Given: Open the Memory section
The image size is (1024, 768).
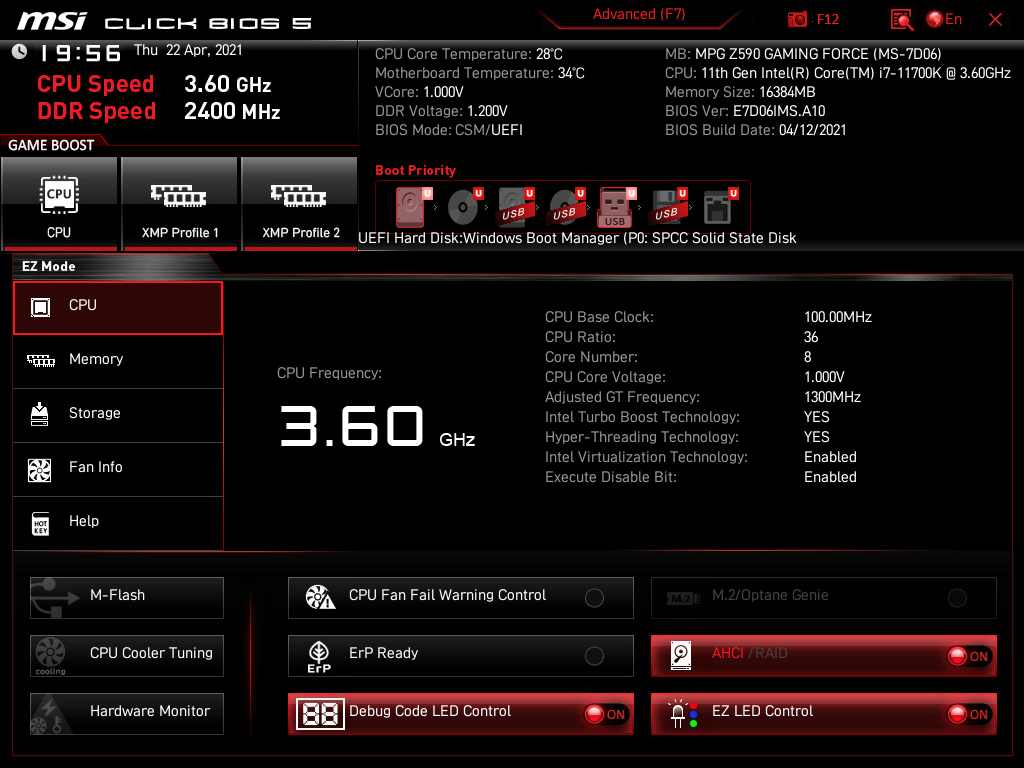Looking at the screenshot, I should pyautogui.click(x=118, y=362).
